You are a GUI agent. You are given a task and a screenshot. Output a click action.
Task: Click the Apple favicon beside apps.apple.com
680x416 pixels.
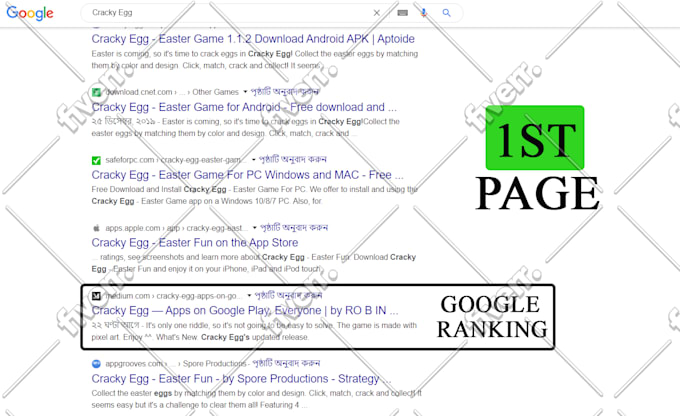(96, 228)
